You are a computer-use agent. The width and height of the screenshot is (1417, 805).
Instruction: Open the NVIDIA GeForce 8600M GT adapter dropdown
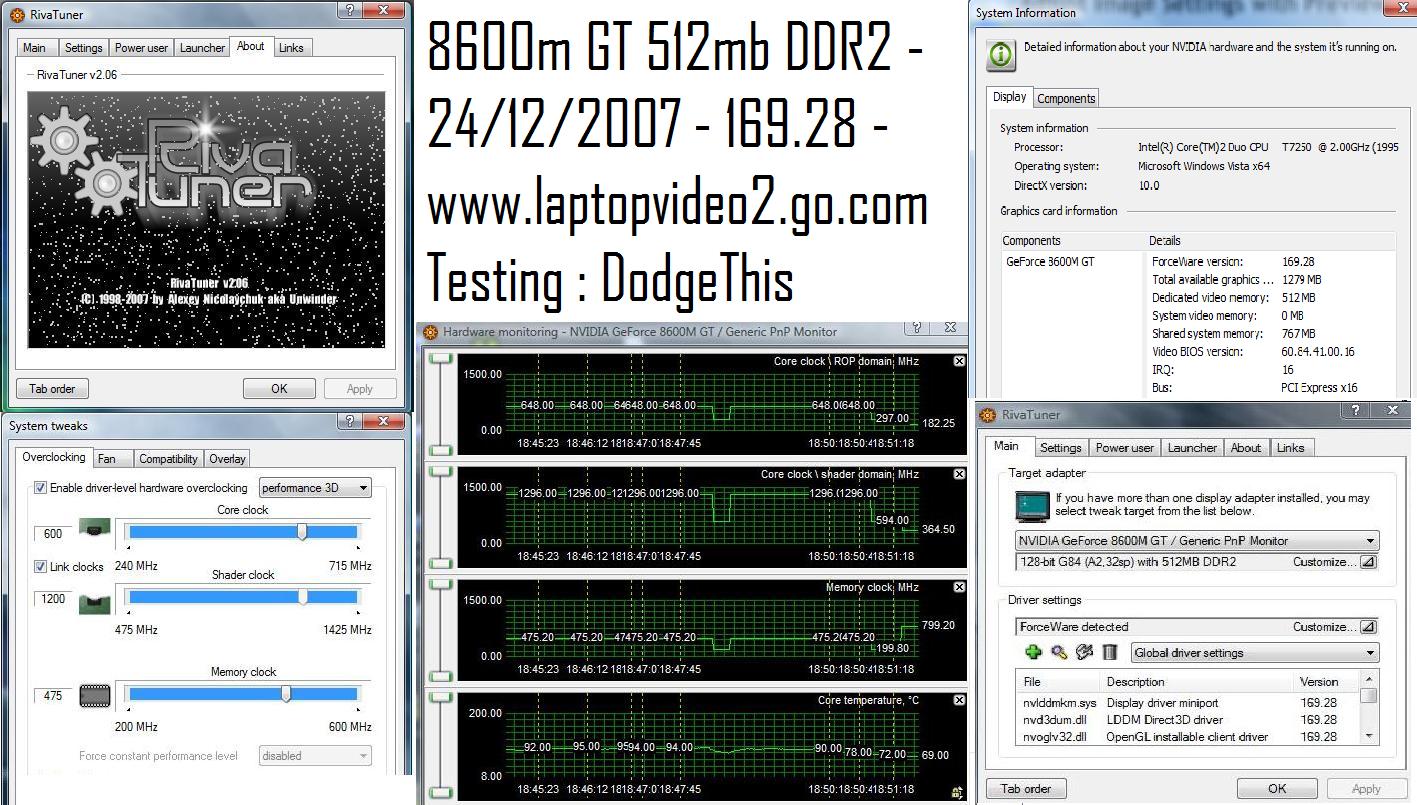[1197, 540]
